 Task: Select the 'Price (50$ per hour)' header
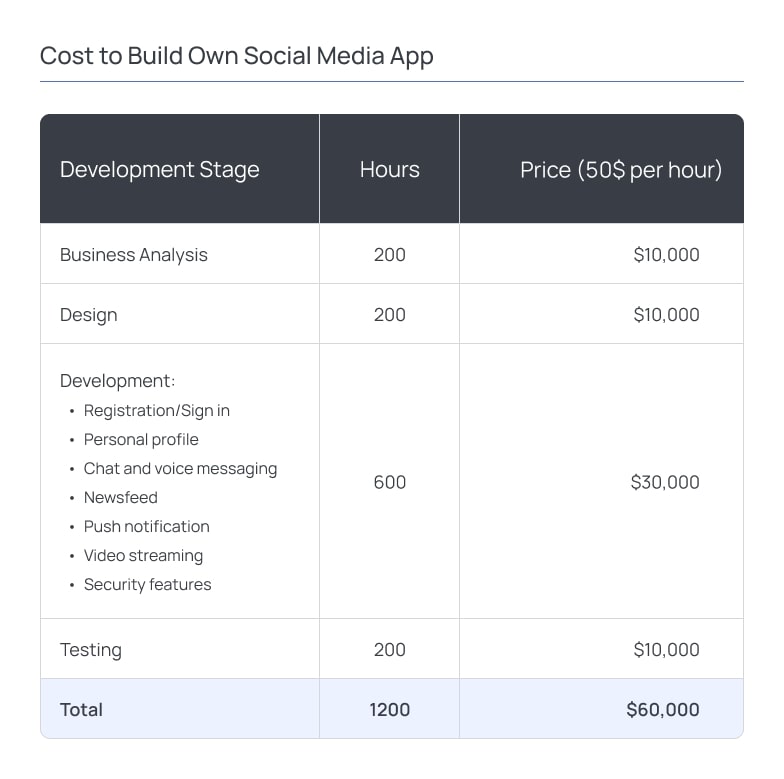coord(620,170)
